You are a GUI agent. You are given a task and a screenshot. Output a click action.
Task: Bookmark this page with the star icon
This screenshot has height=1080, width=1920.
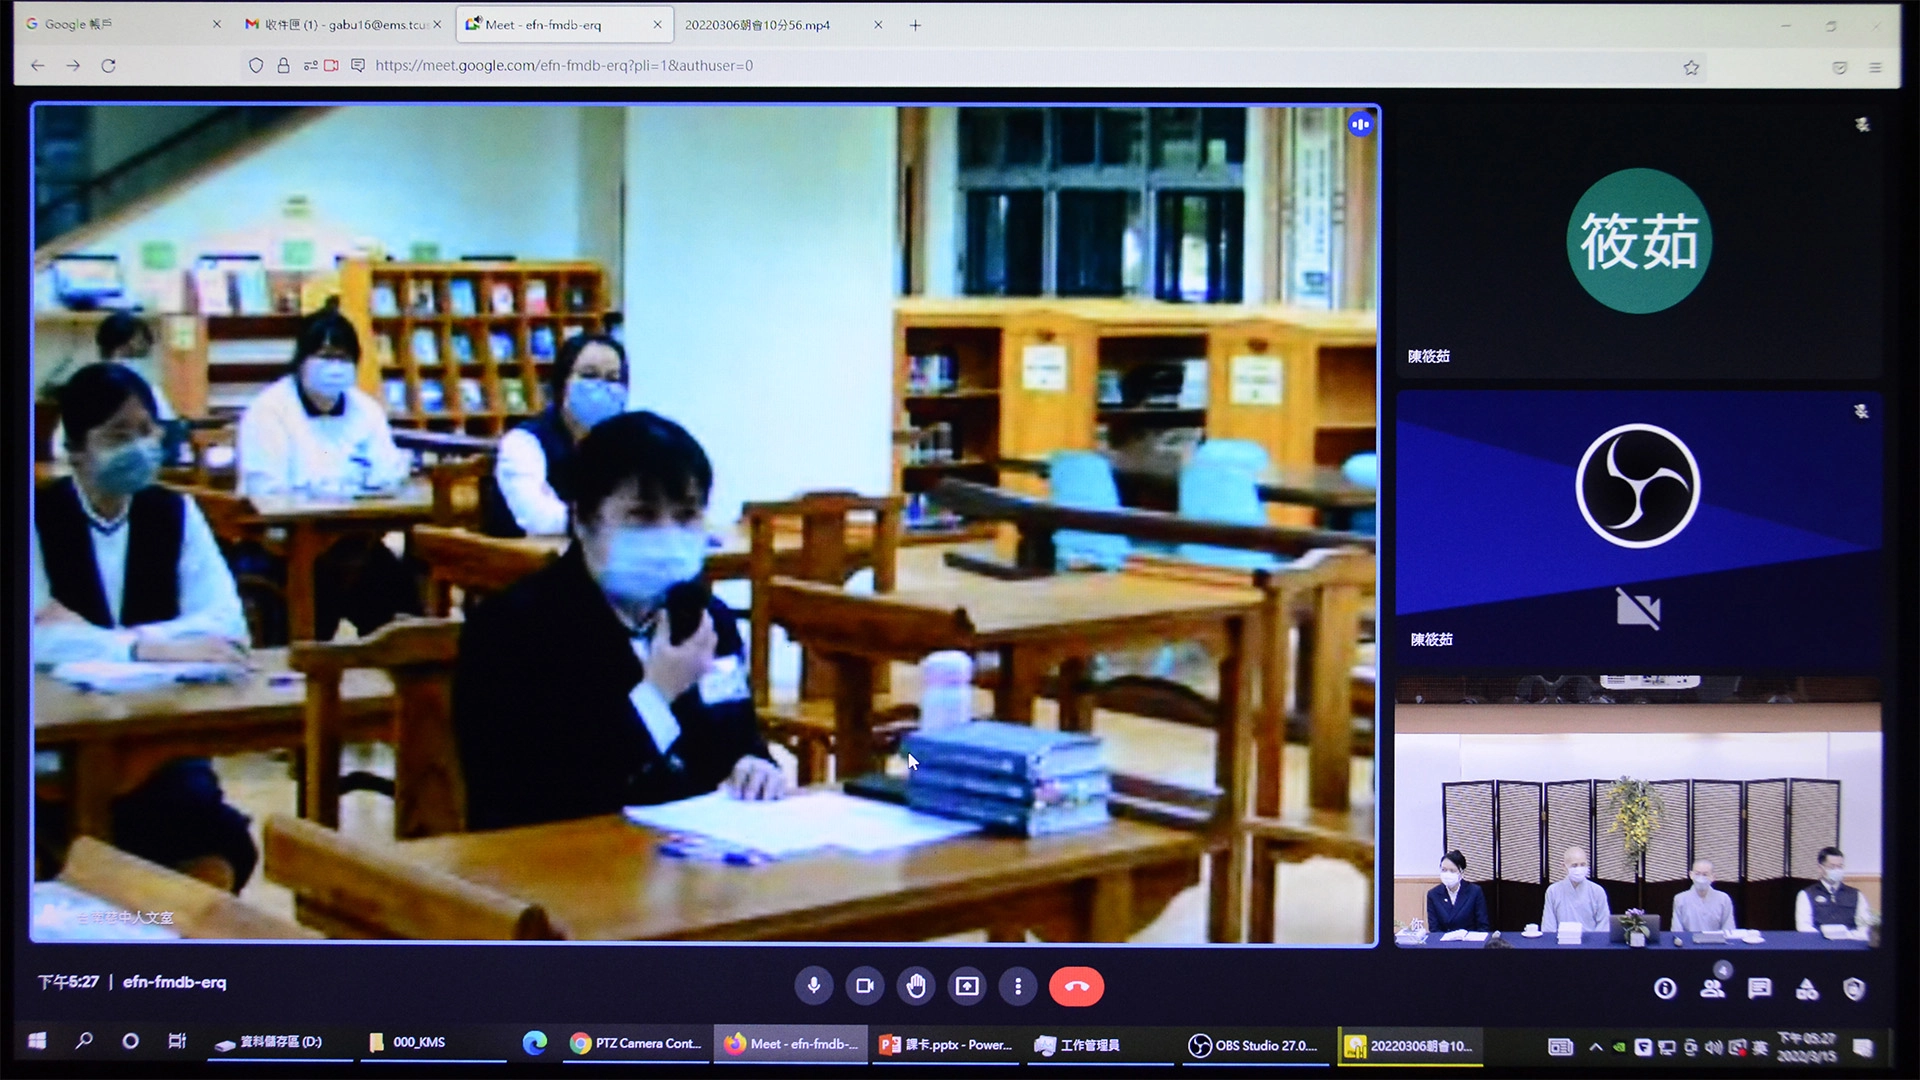pos(1691,67)
